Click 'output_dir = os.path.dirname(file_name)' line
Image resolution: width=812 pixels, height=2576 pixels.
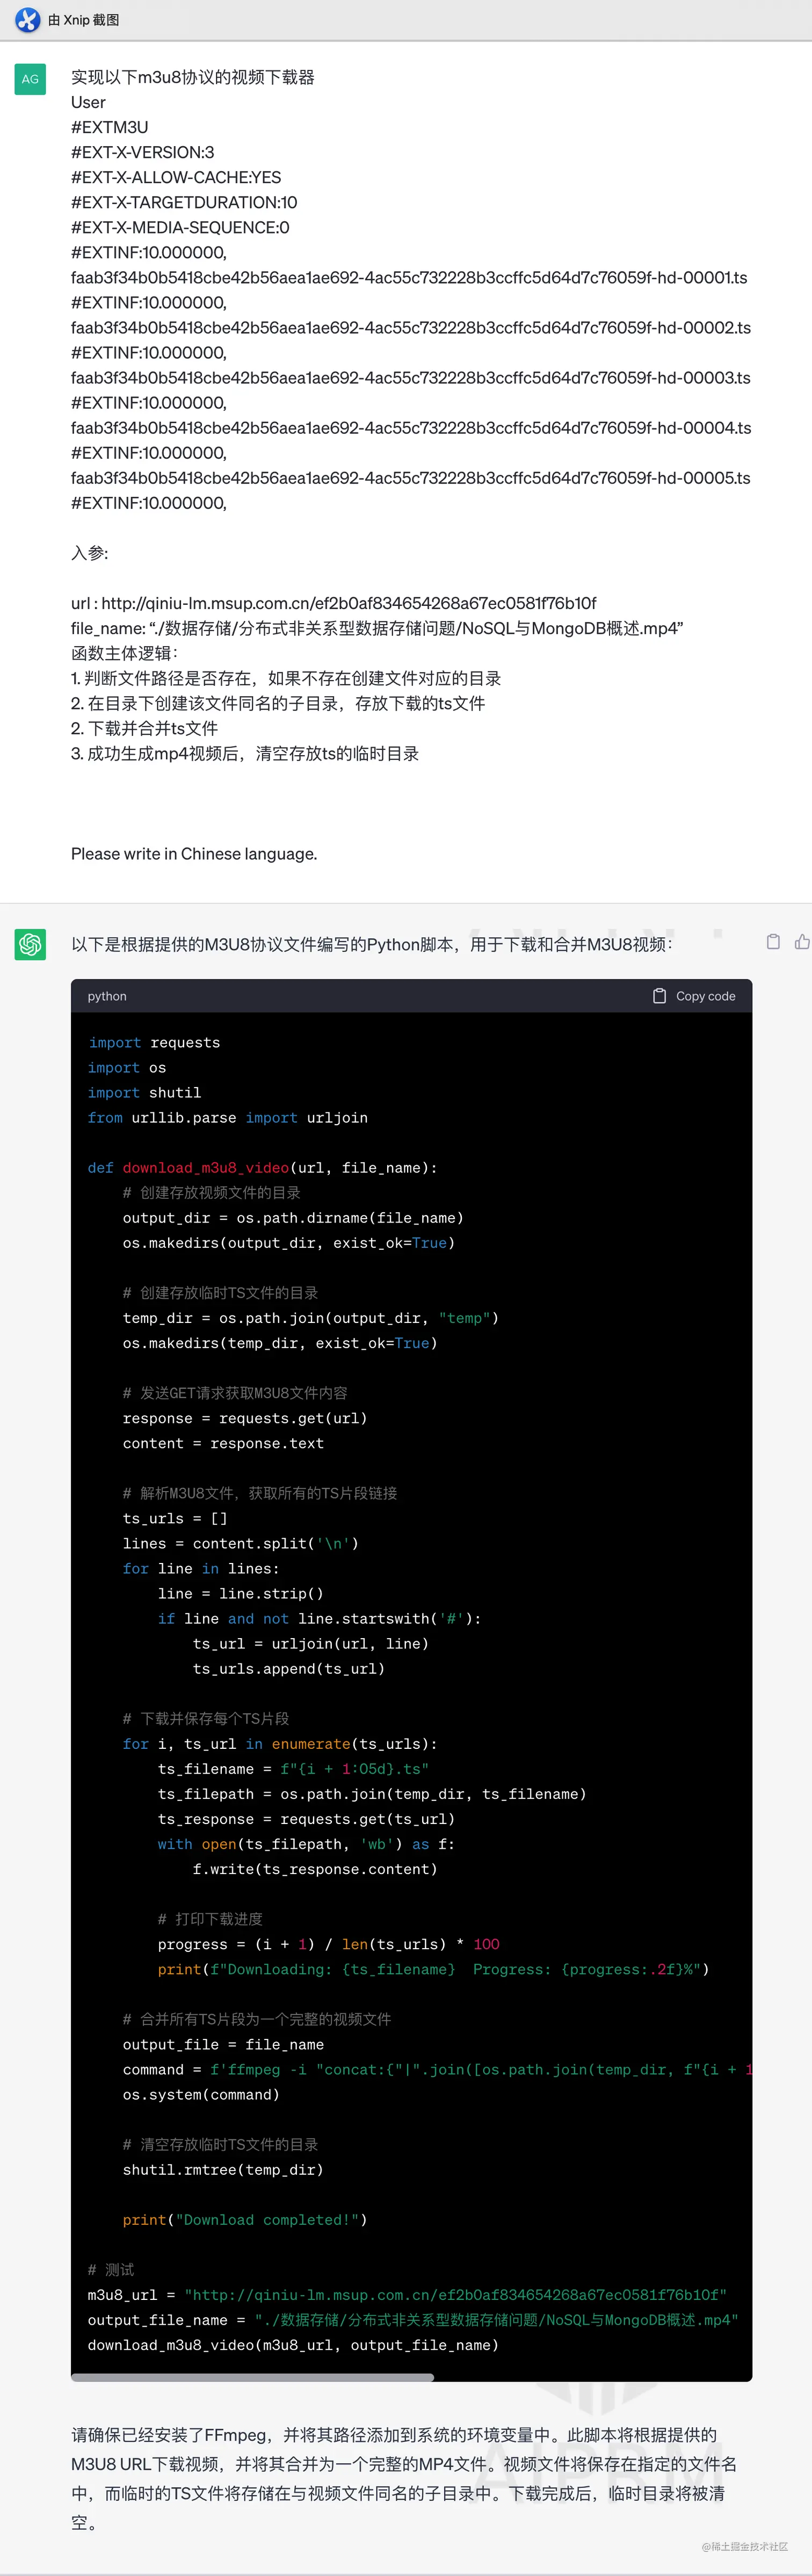[293, 1217]
